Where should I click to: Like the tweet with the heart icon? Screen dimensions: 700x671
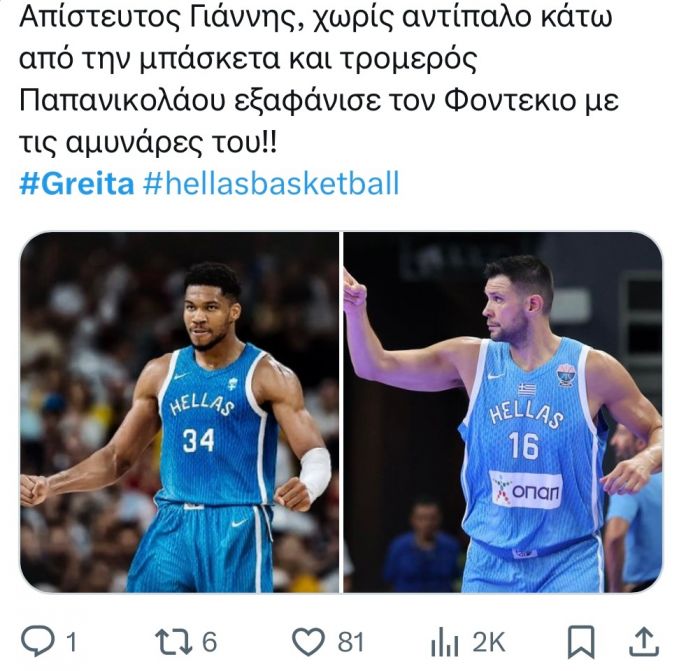pyautogui.click(x=308, y=642)
